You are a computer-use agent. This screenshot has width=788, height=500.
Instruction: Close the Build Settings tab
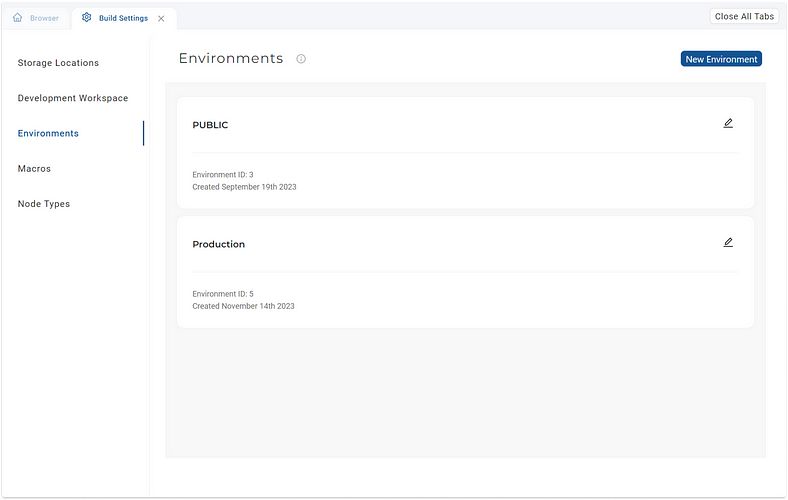[161, 19]
